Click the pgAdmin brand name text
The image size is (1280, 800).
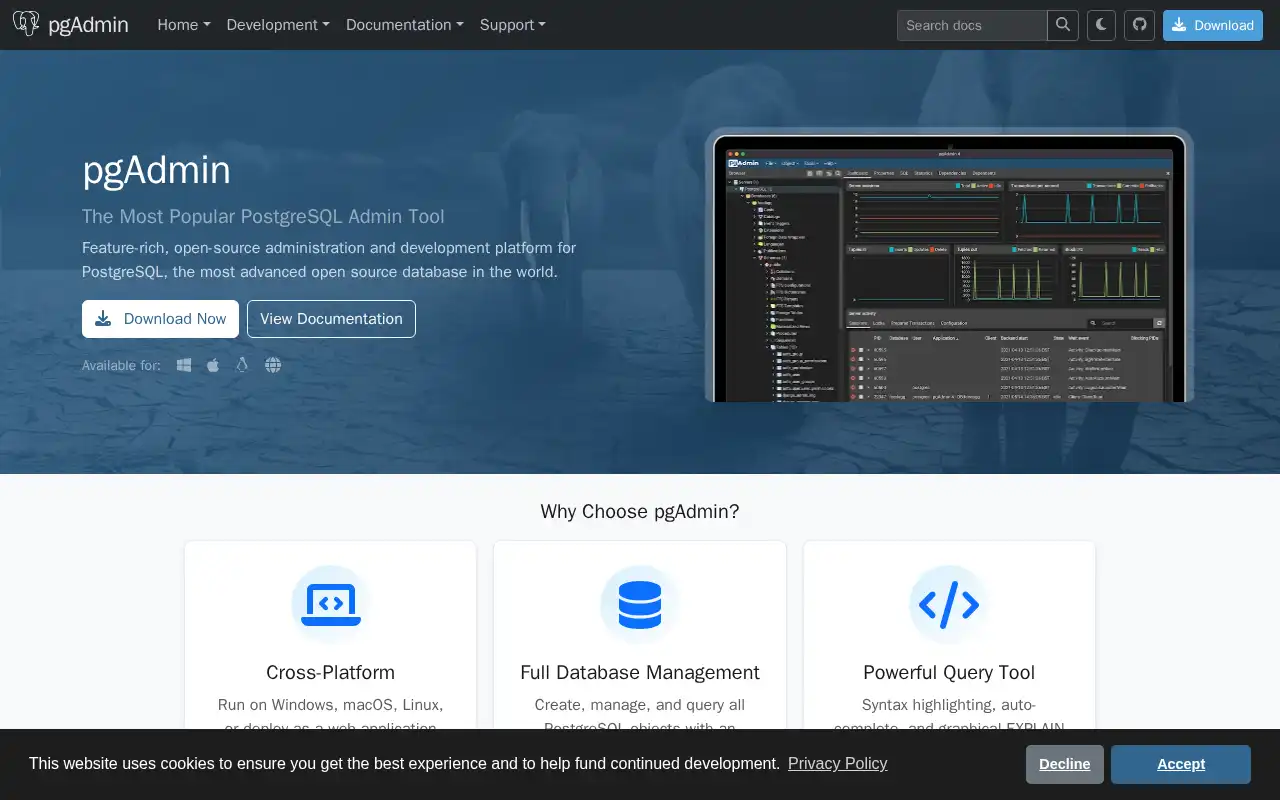click(x=88, y=25)
